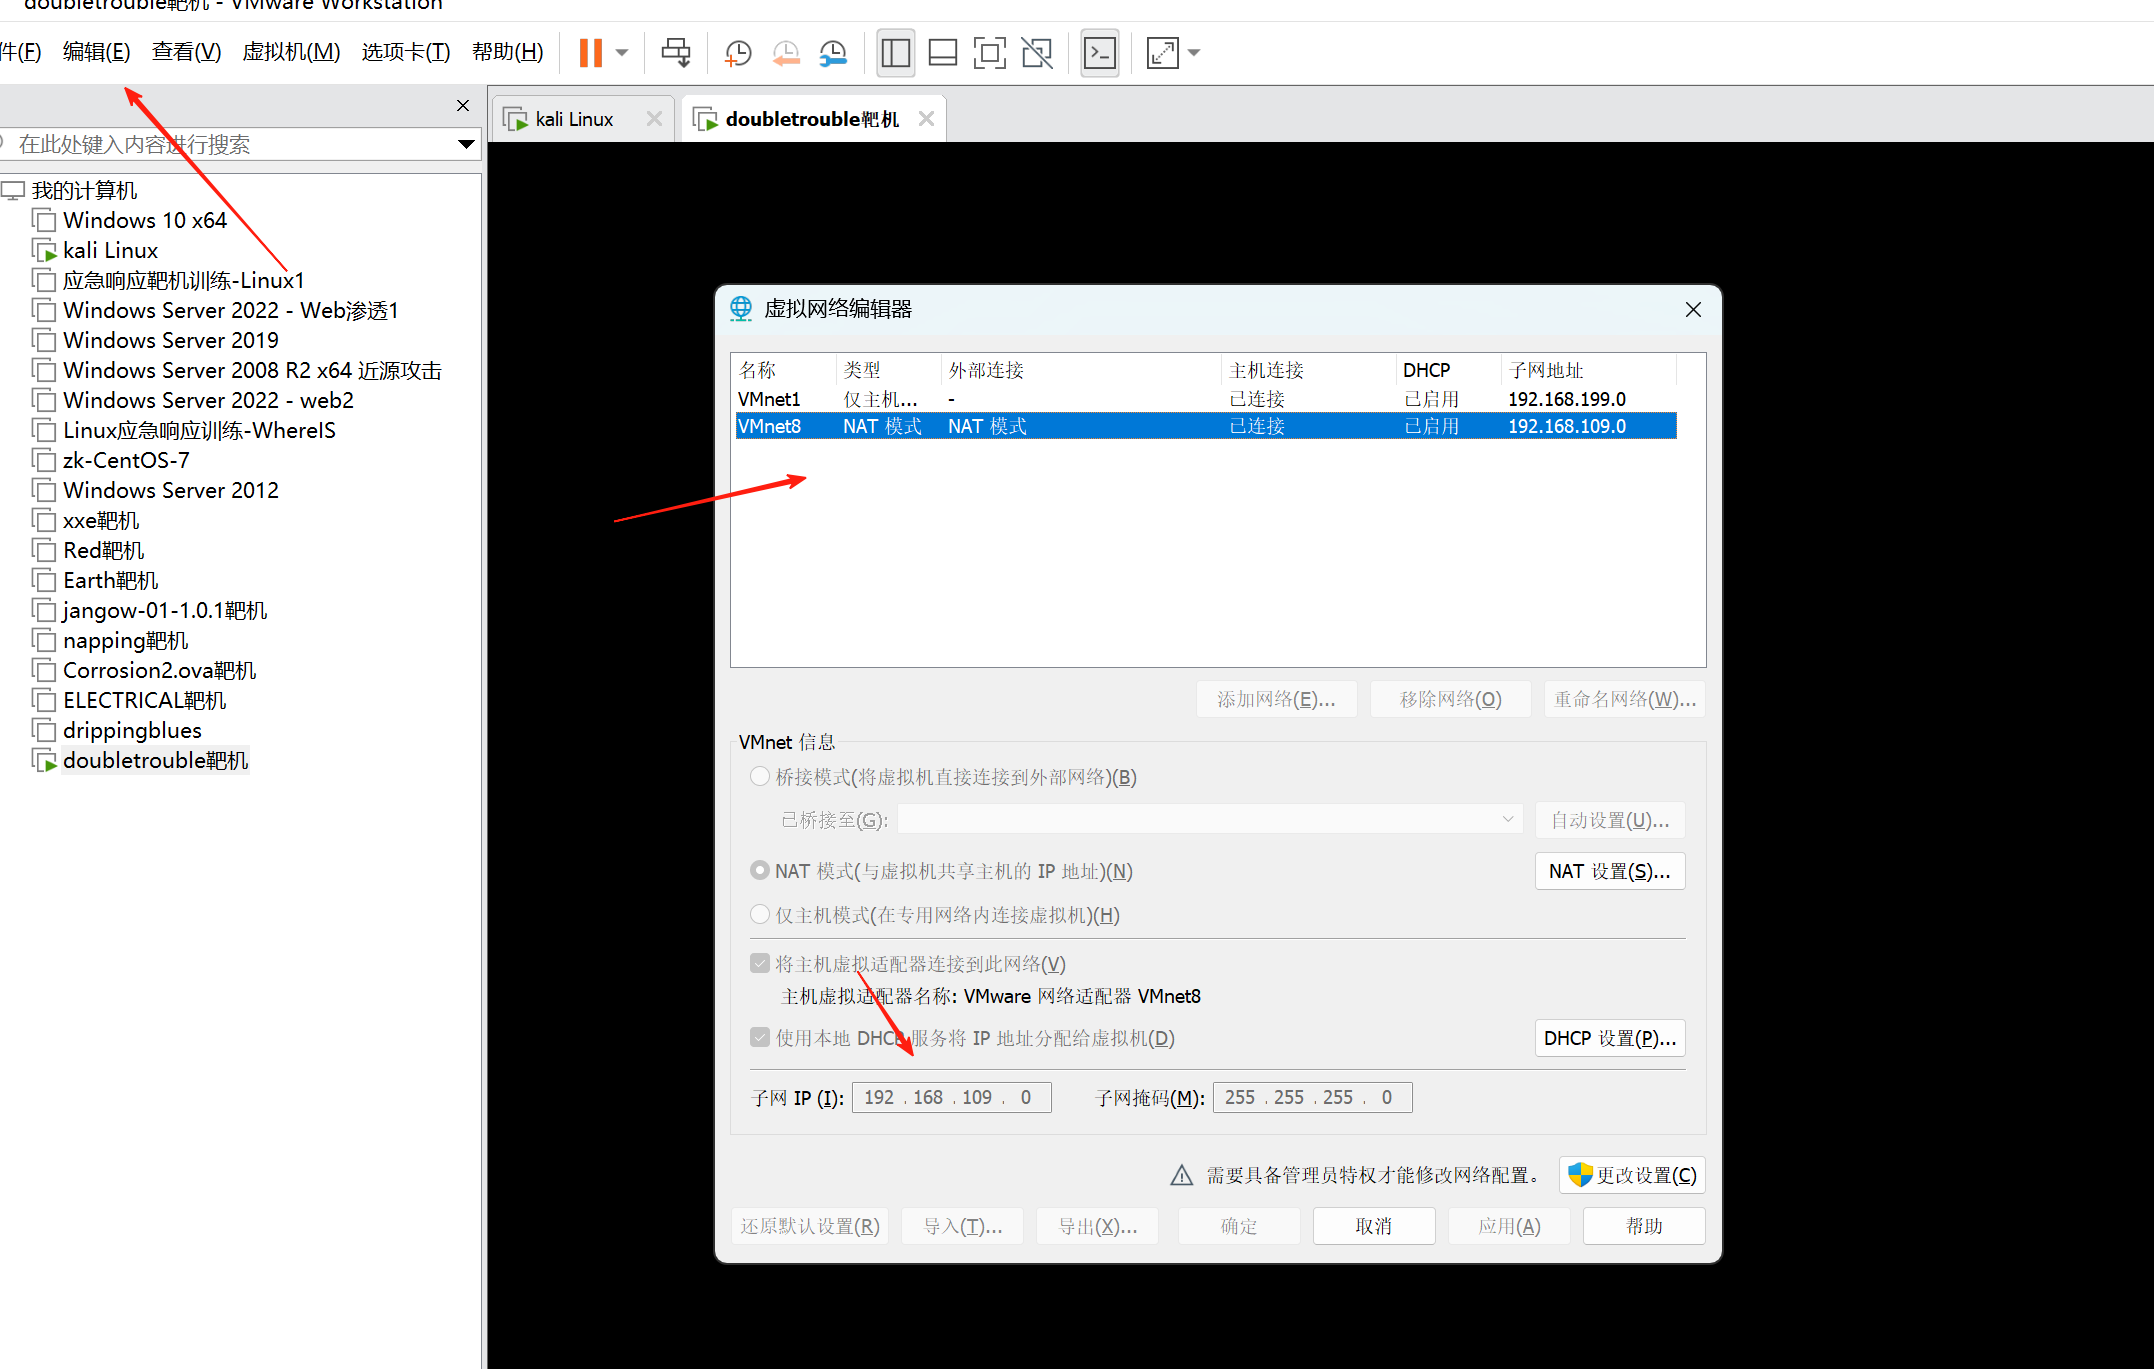The height and width of the screenshot is (1369, 2154).
Task: Select Windows Server 2012 VM
Action: pyautogui.click(x=171, y=490)
